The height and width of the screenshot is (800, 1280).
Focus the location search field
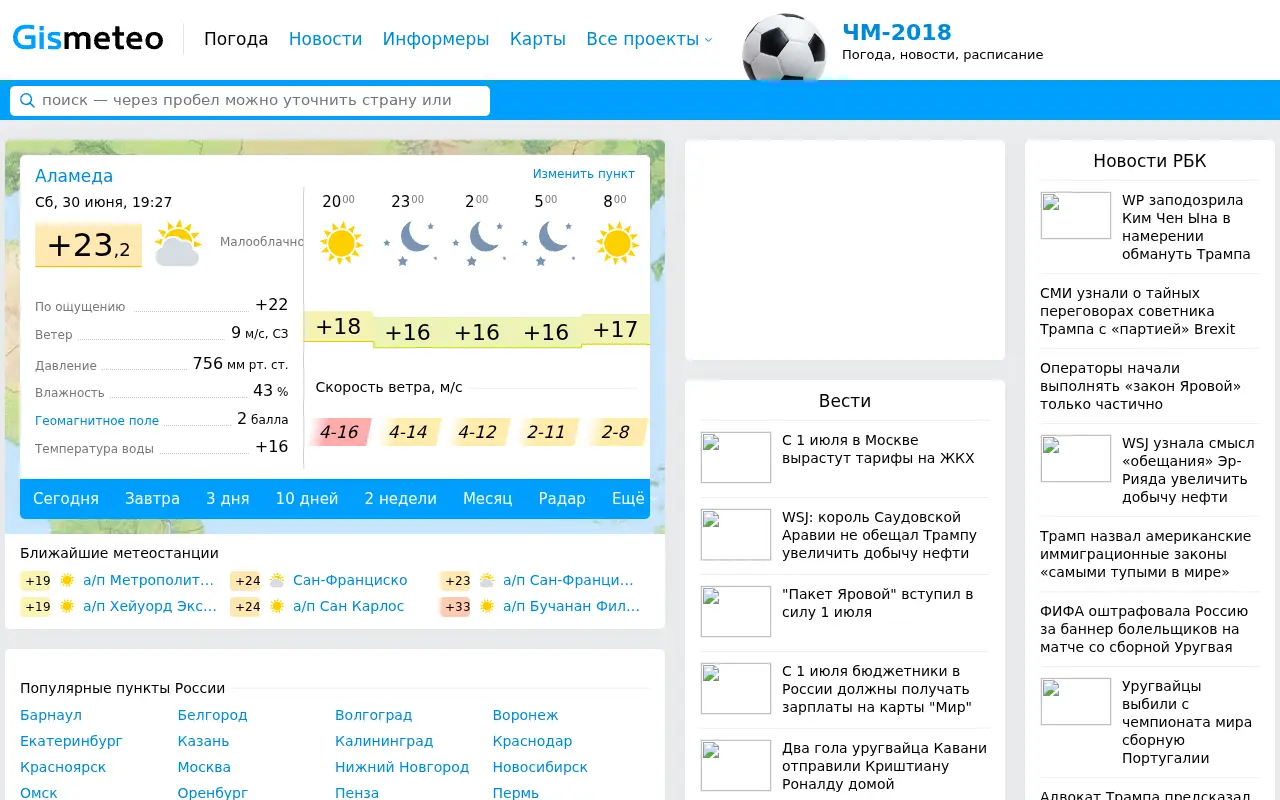click(x=250, y=101)
